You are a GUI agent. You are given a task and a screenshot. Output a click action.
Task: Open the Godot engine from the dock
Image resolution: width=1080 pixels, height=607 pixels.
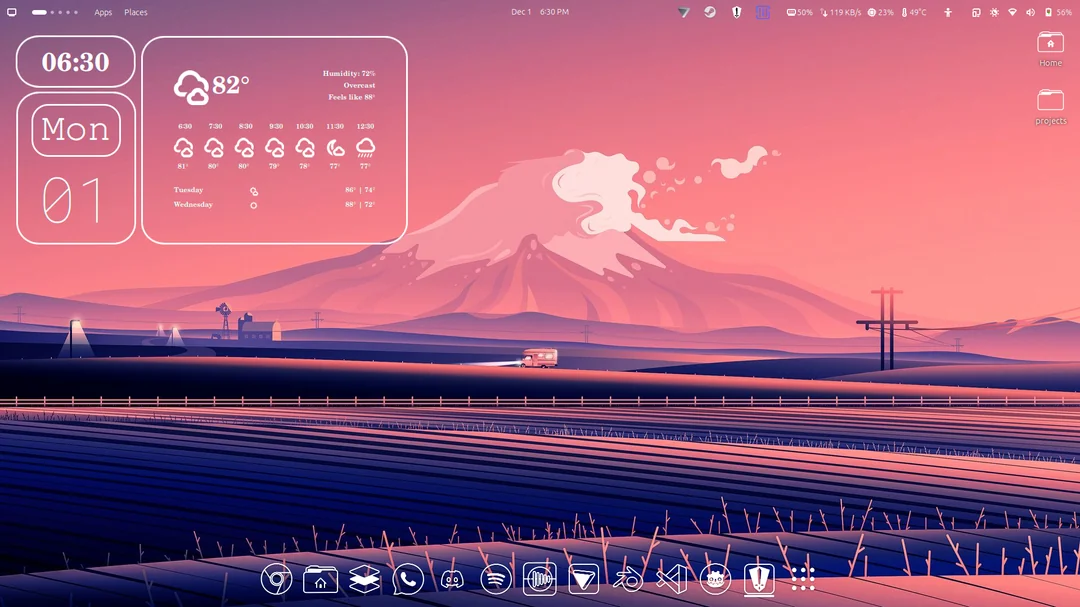[x=714, y=578]
